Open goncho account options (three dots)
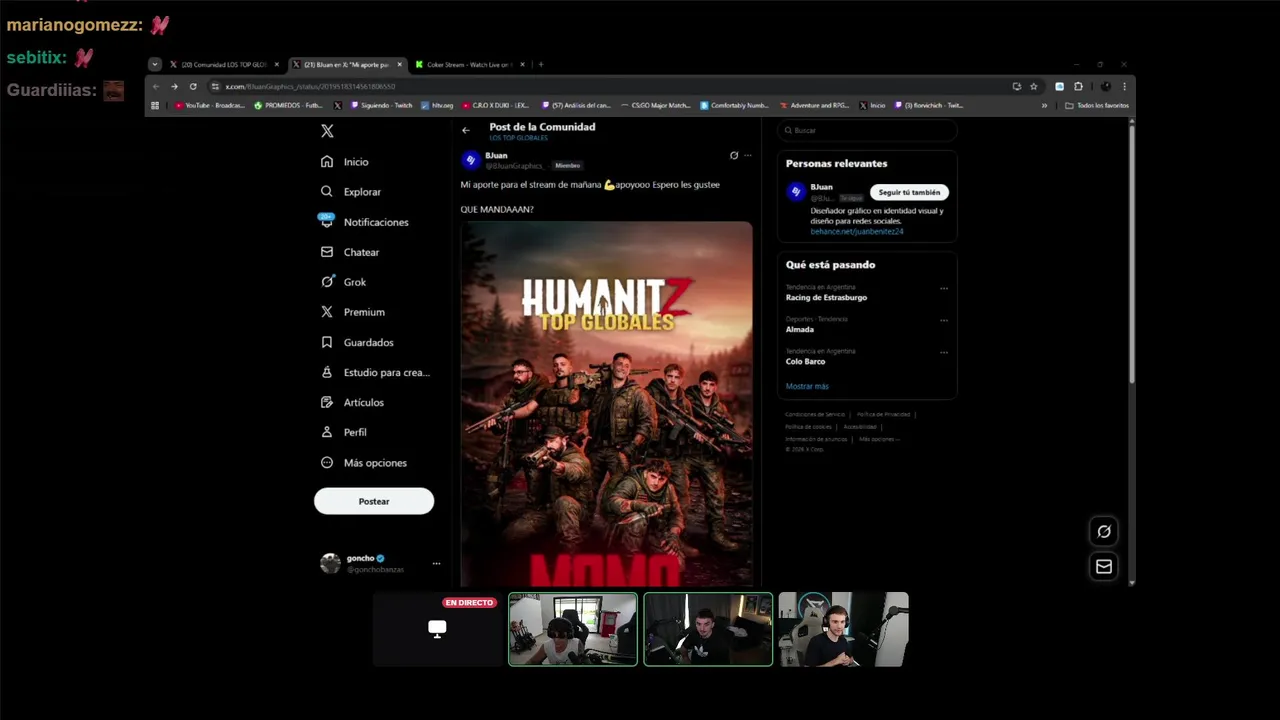The image size is (1280, 720). (436, 564)
